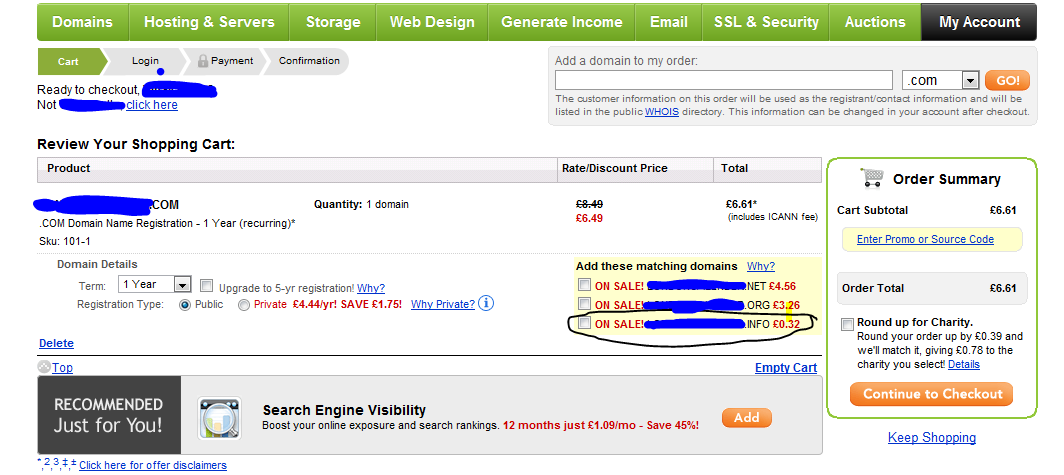1064x475 pixels.
Task: Click the info icon beside Why Private
Action: [485, 303]
